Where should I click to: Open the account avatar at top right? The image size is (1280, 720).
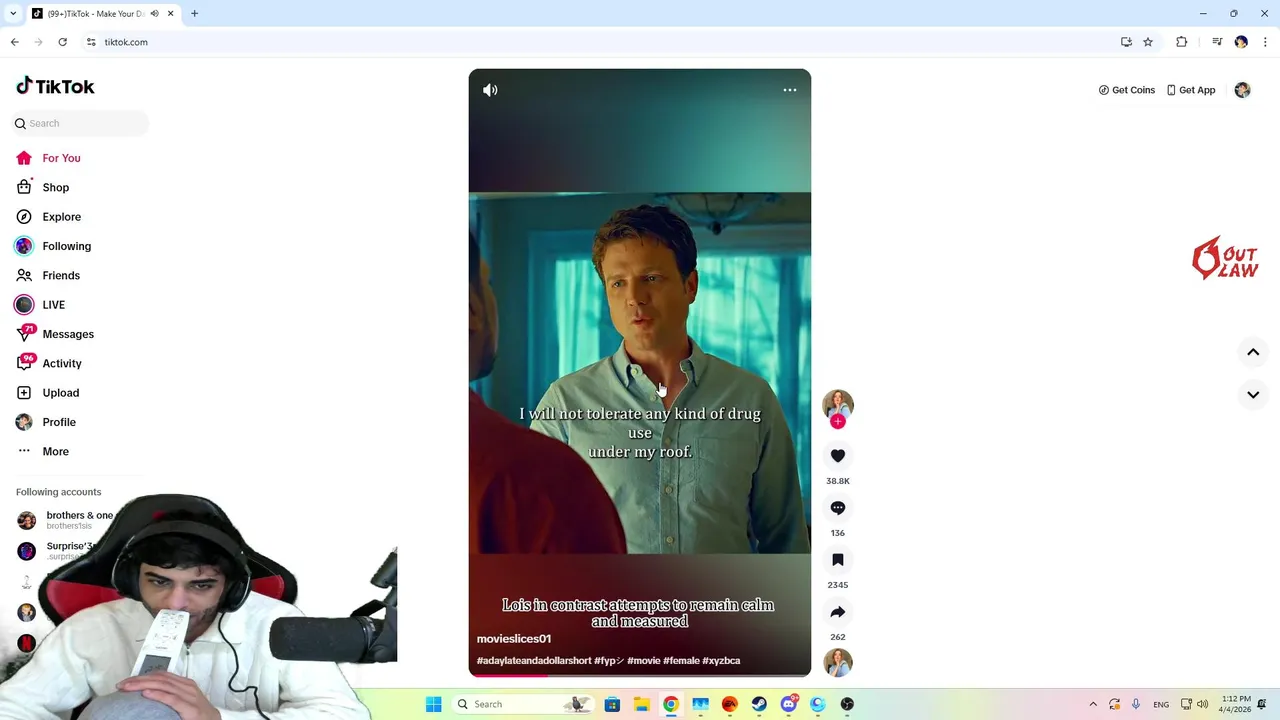(1242, 90)
